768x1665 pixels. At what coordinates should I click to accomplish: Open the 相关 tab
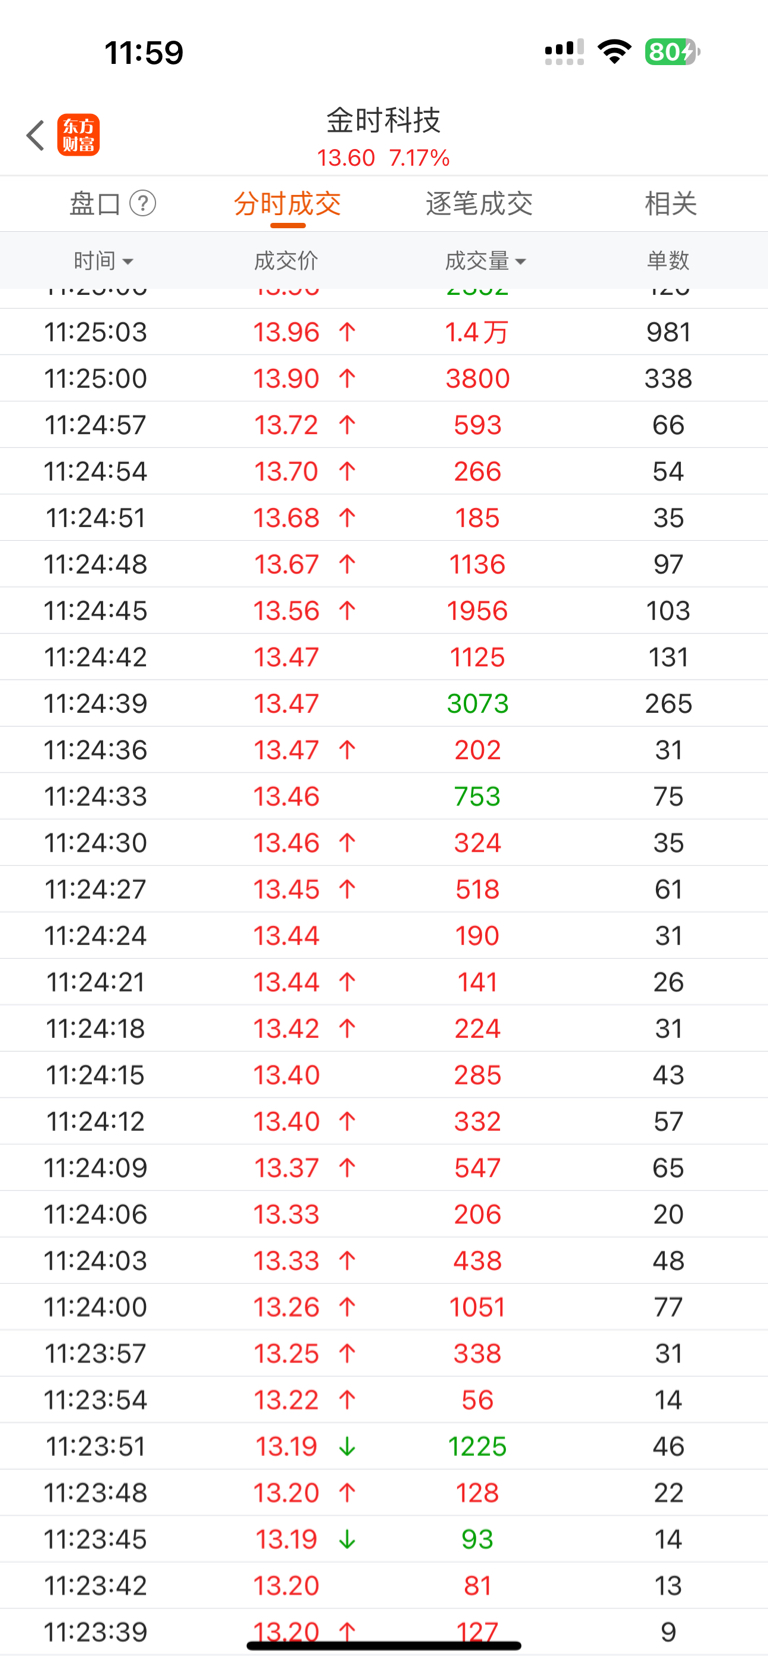pyautogui.click(x=670, y=204)
